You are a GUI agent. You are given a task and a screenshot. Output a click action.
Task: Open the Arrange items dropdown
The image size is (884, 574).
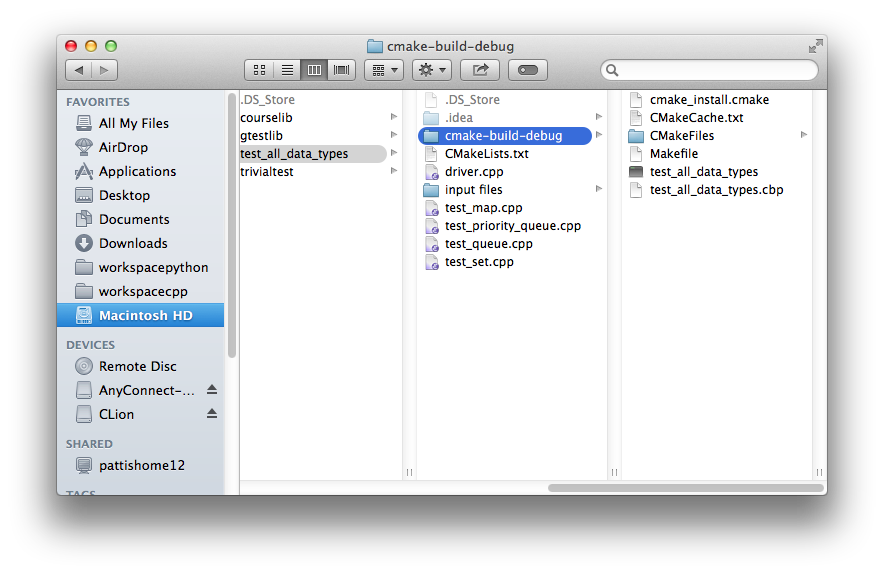[x=383, y=70]
